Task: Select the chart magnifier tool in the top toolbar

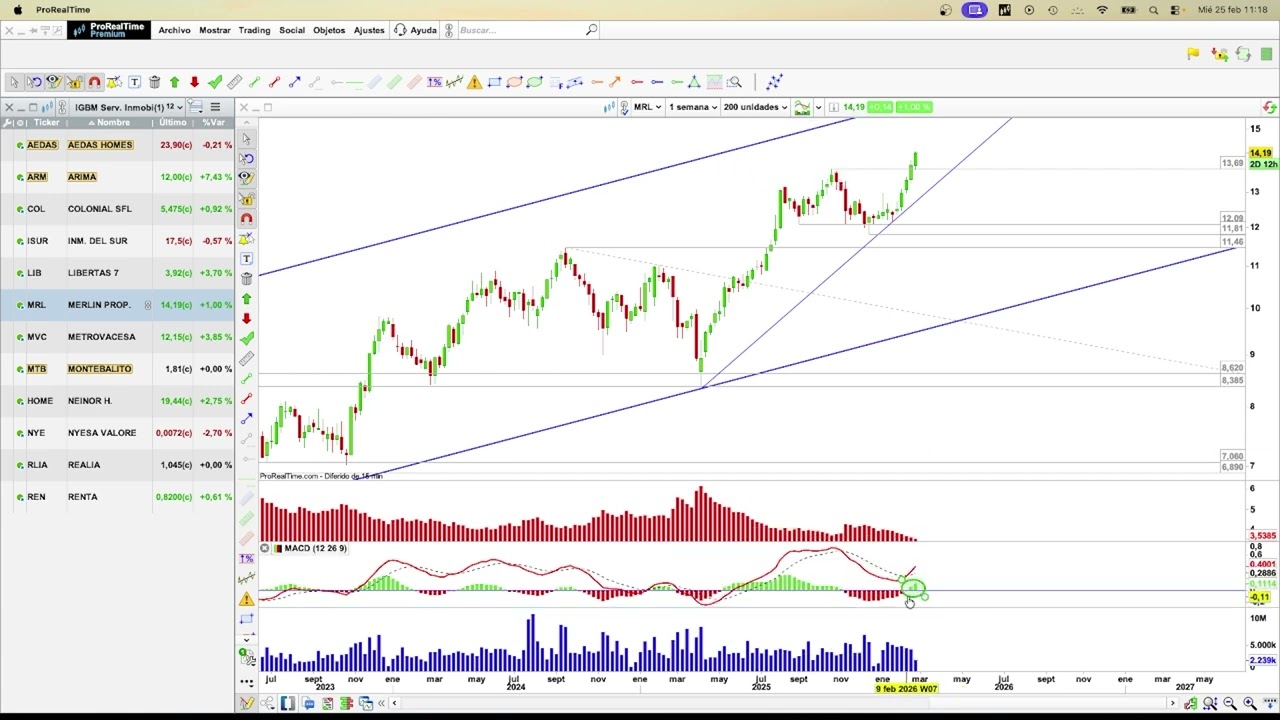Action: [734, 82]
